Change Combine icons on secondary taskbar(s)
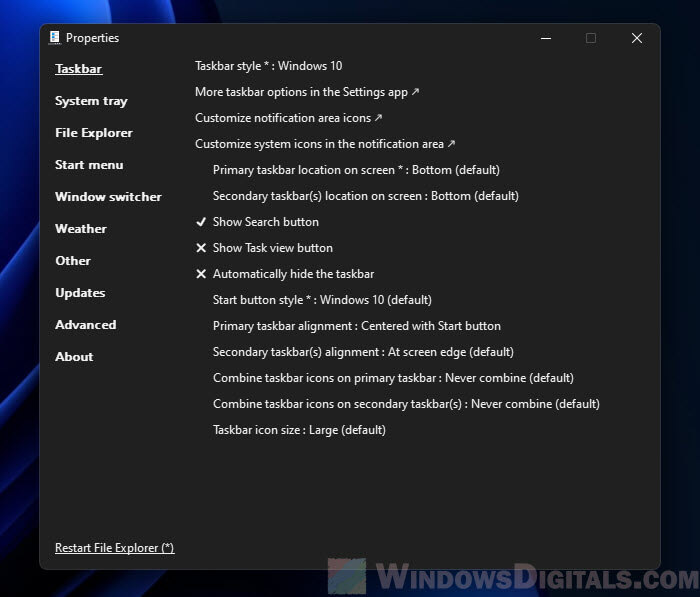This screenshot has height=597, width=700. (x=406, y=404)
